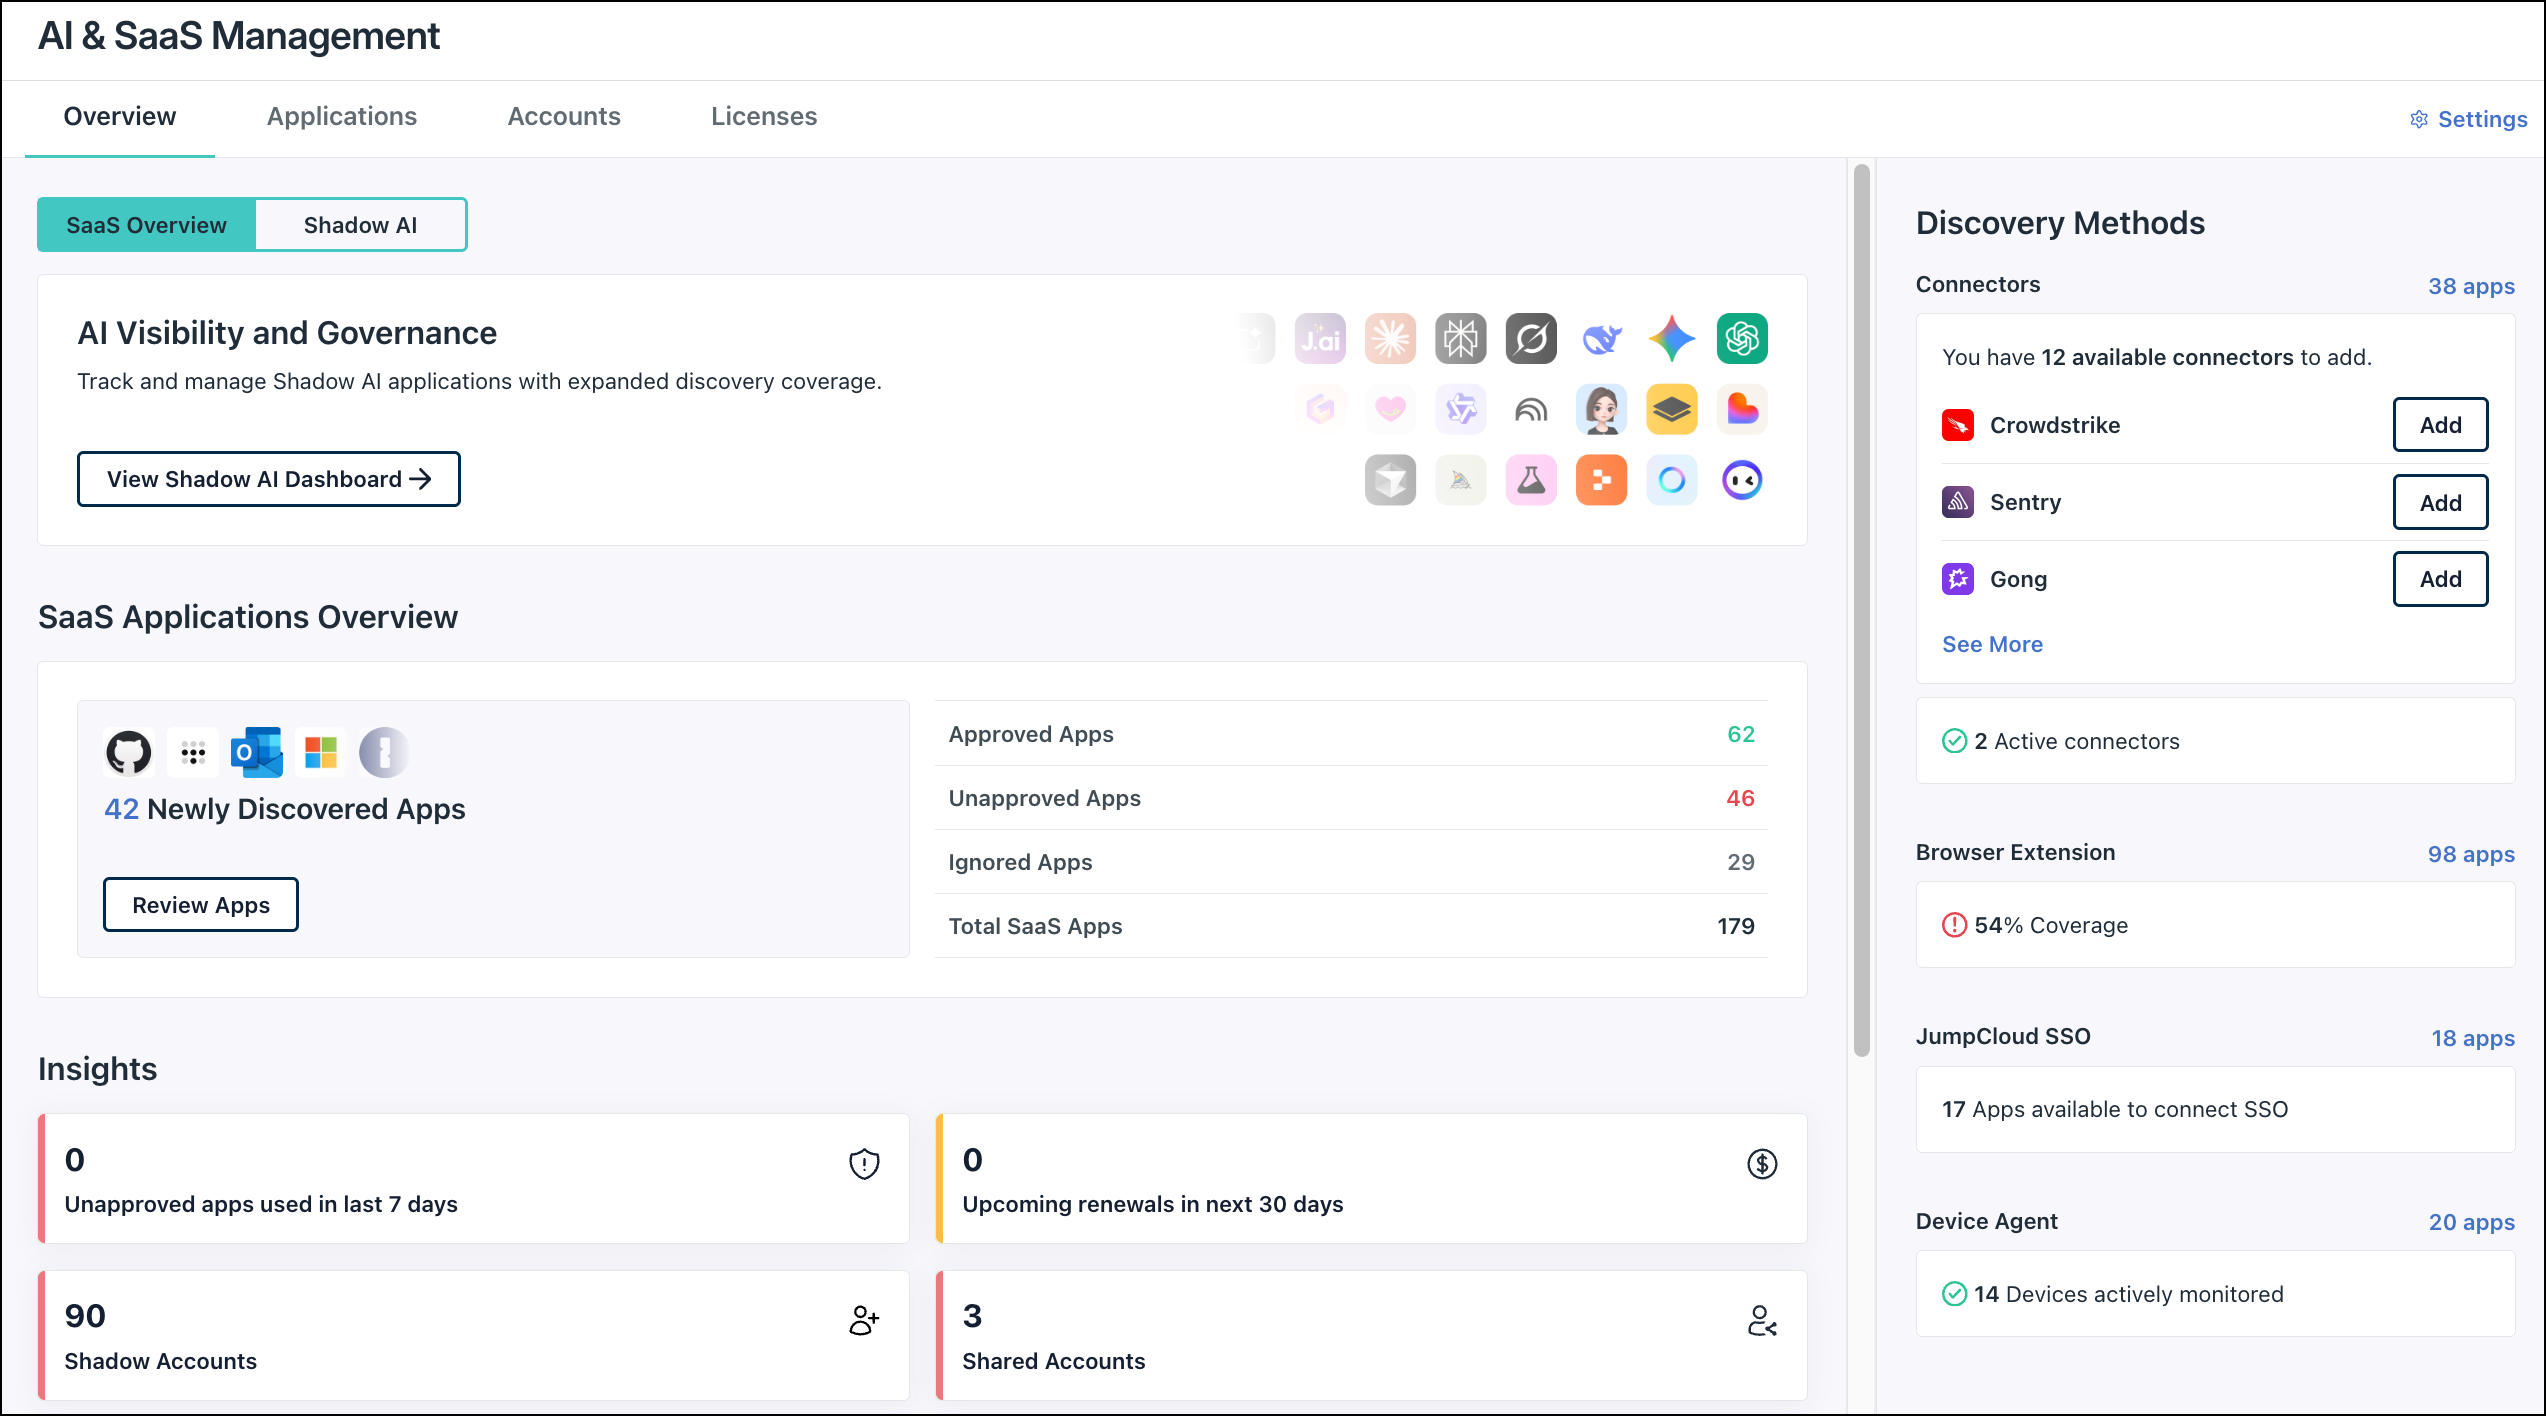Screen dimensions: 2546x1416
Task: Click the Outlook icon in discovered apps
Action: coord(256,752)
